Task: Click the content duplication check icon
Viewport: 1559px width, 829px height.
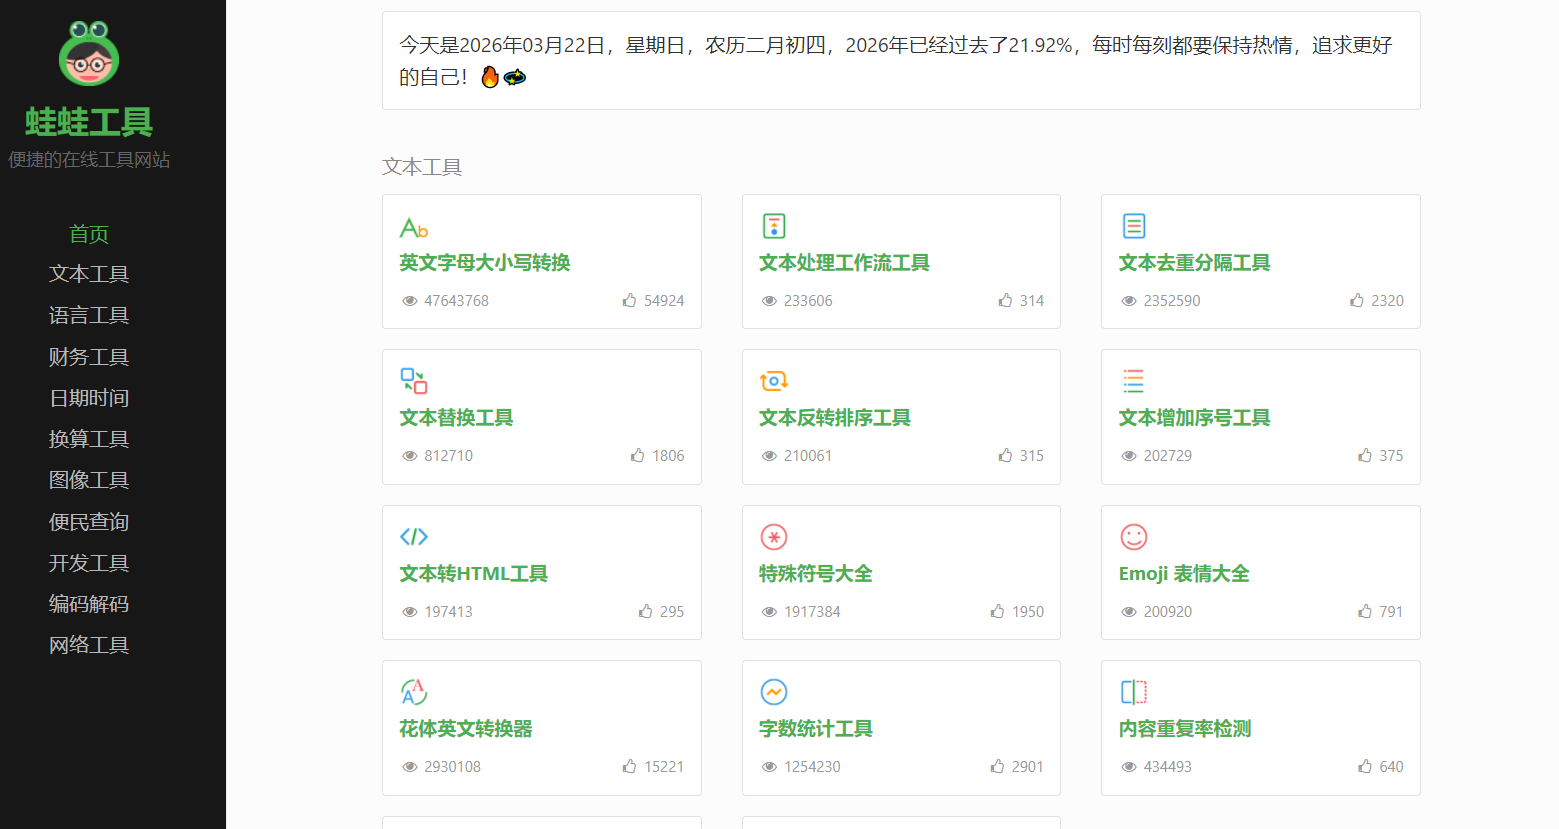Action: click(1133, 692)
